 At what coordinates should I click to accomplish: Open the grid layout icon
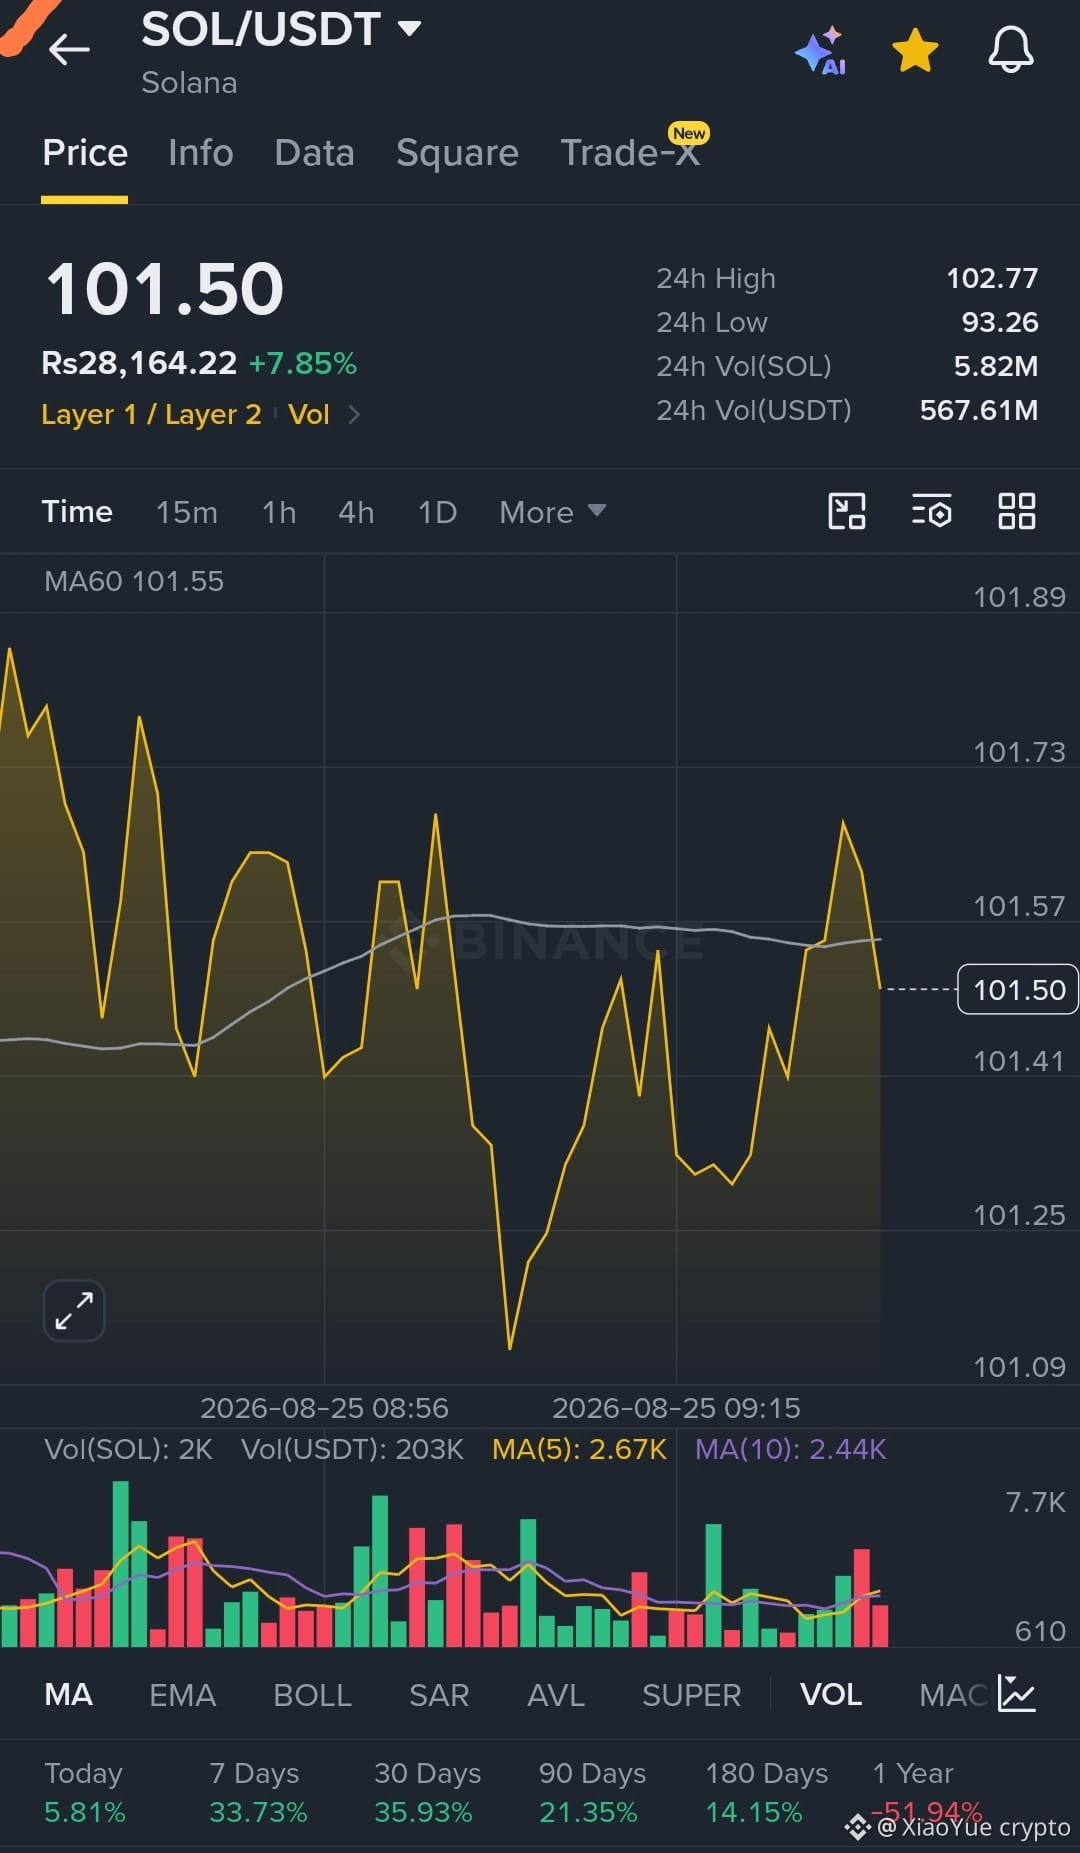[1017, 511]
